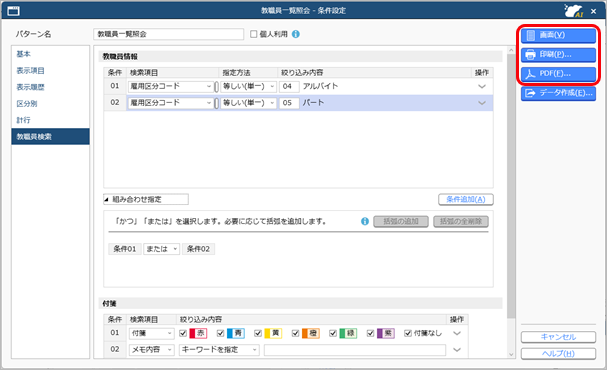Screen dimensions: 607x370
Task: Click the yellow 黄 color swatch
Action: point(273,333)
